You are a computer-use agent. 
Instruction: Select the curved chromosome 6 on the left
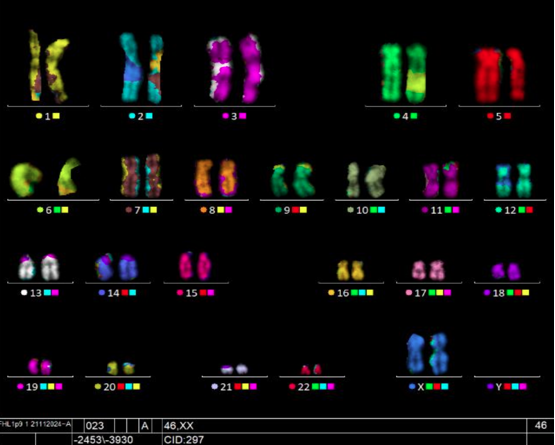25,179
